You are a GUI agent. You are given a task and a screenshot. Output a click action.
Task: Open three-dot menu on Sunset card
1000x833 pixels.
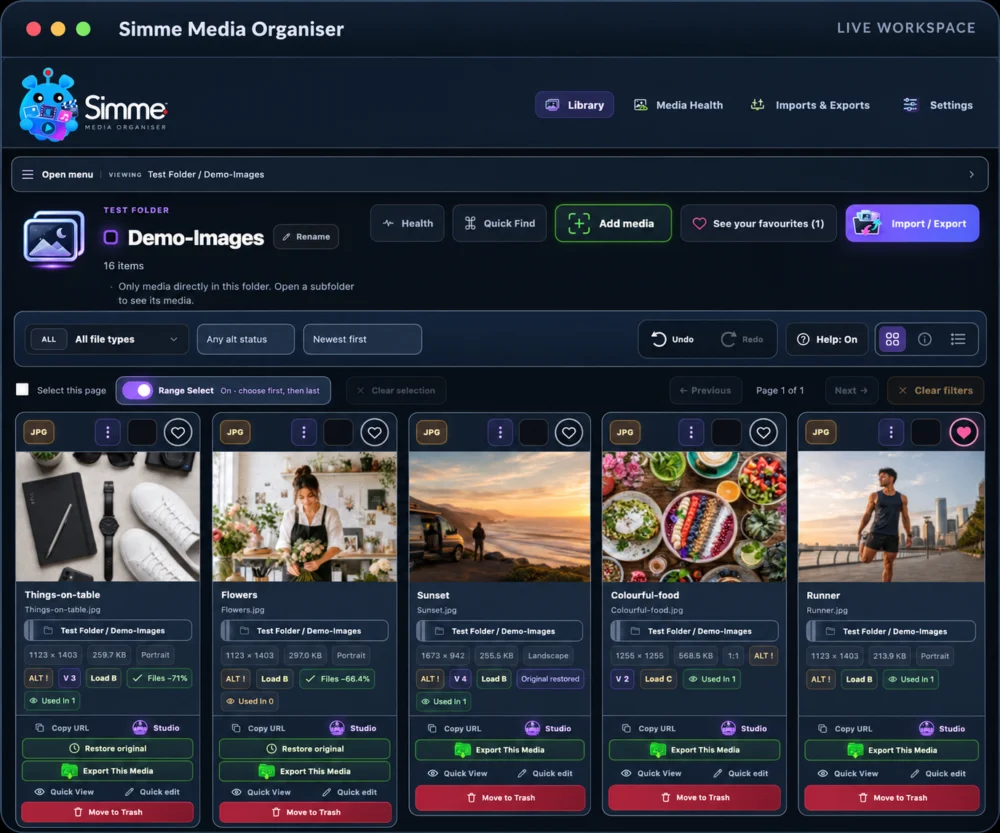click(x=500, y=432)
